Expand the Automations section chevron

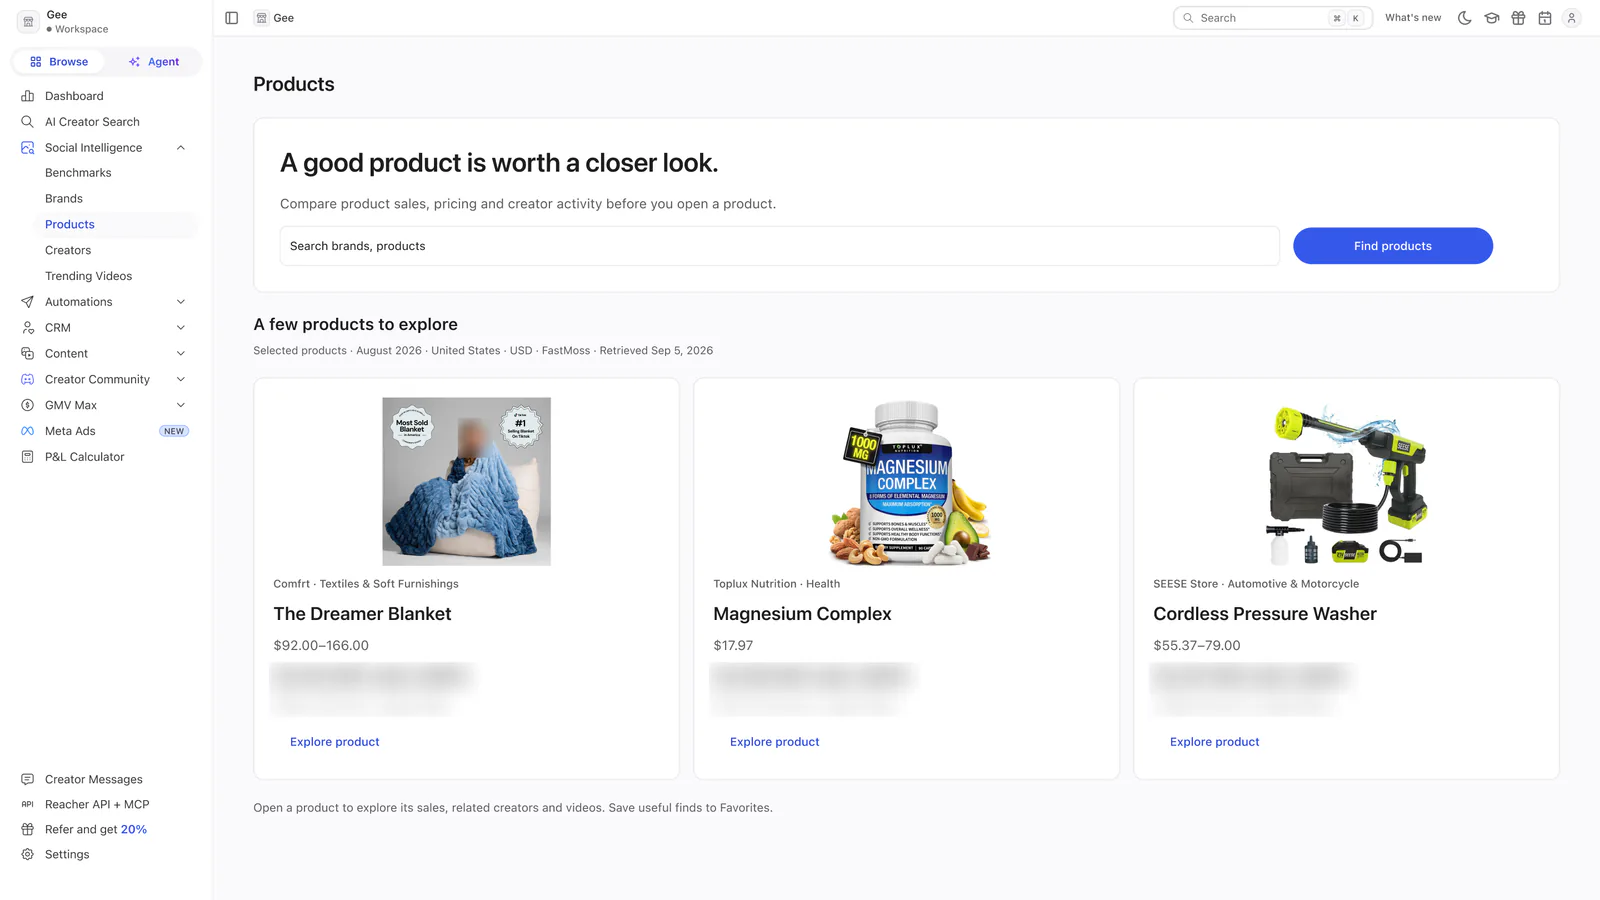click(181, 302)
